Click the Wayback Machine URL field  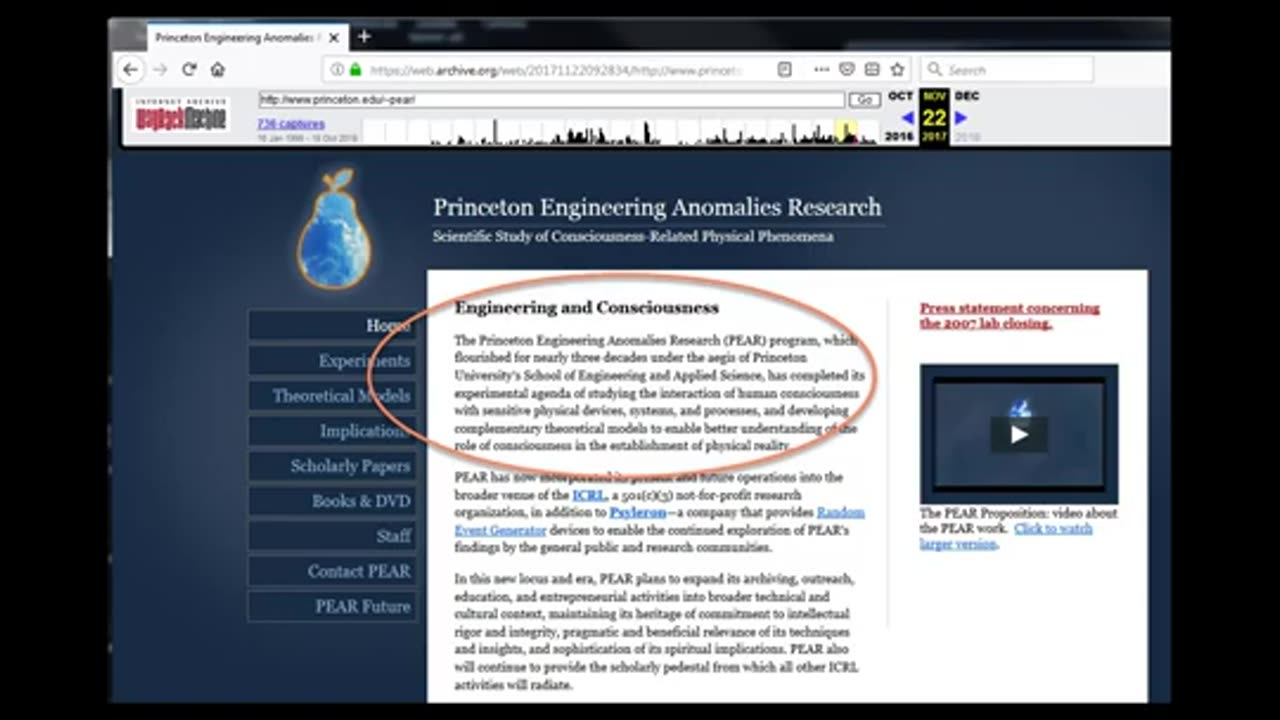tap(551, 100)
